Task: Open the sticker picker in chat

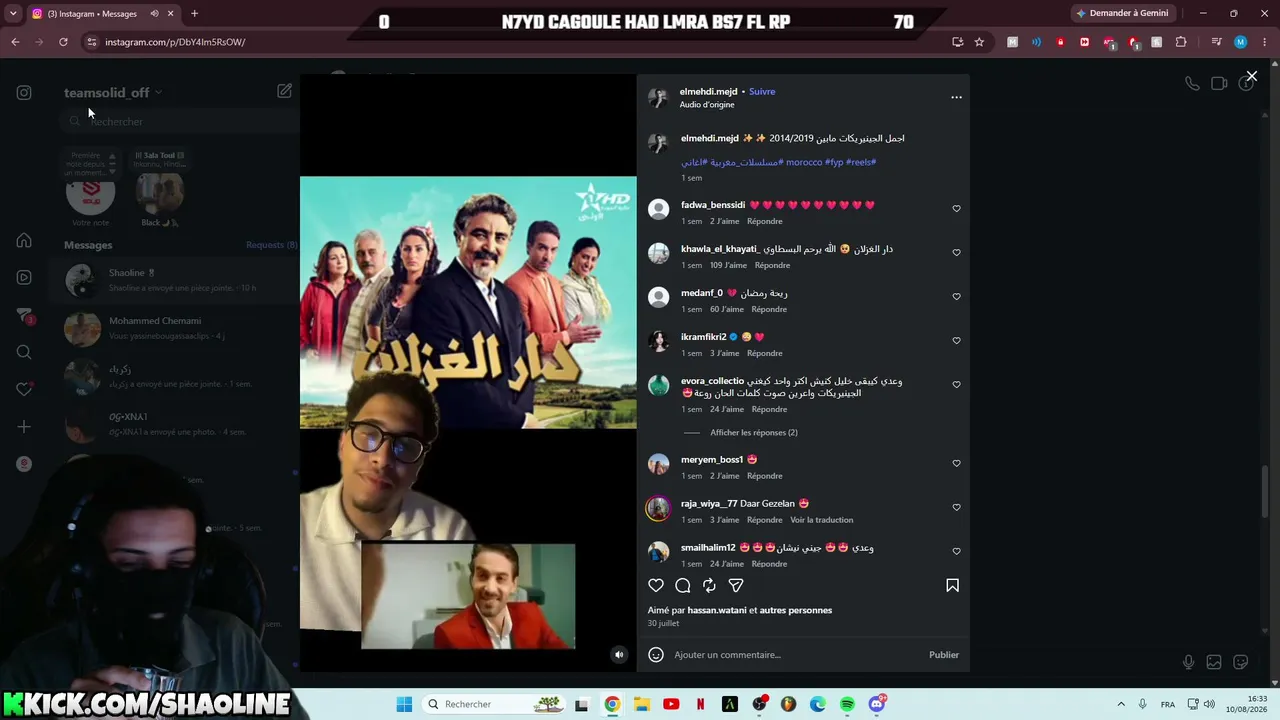Action: (x=1241, y=662)
